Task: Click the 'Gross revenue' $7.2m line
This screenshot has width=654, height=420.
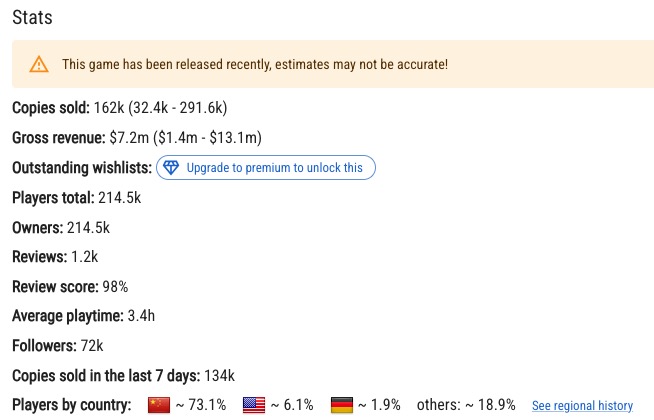Action: (136, 137)
